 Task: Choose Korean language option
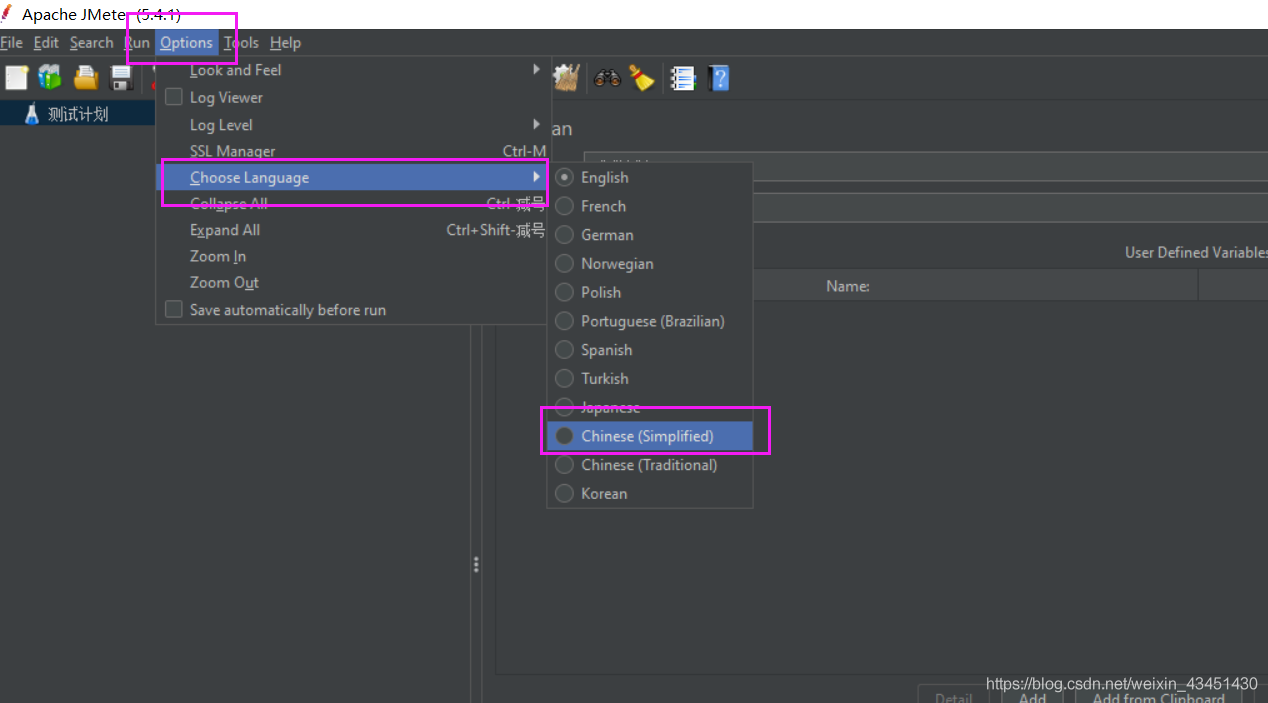click(649, 494)
